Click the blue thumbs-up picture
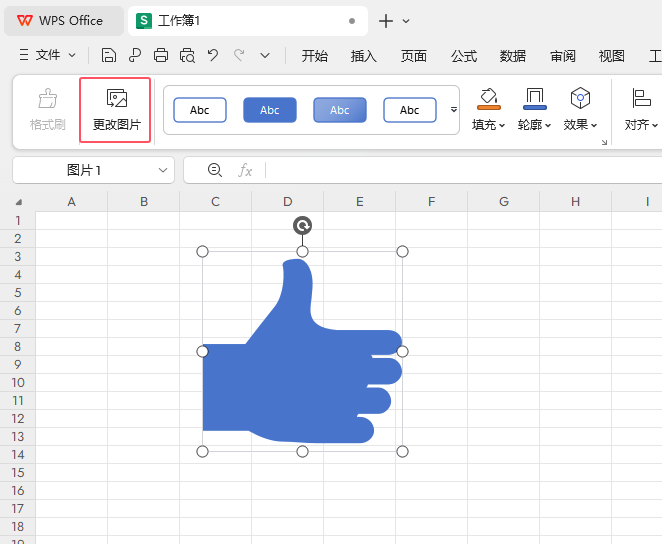Viewport: 662px width, 544px height. coord(302,352)
